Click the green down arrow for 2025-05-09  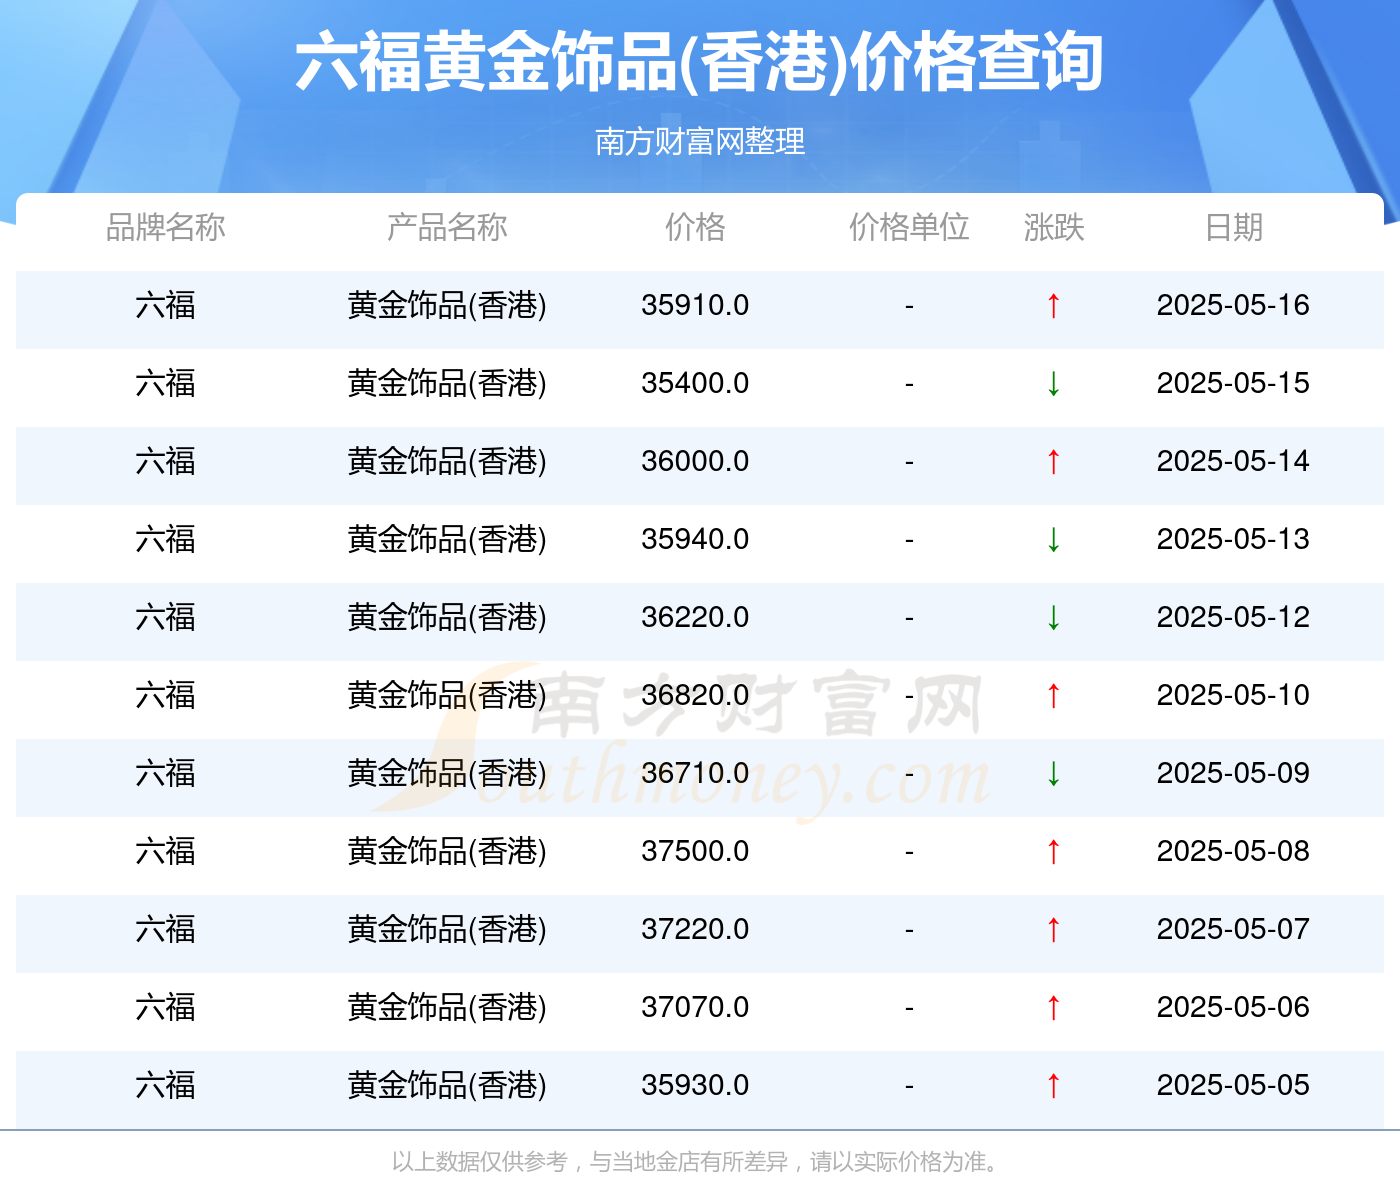coord(1053,773)
